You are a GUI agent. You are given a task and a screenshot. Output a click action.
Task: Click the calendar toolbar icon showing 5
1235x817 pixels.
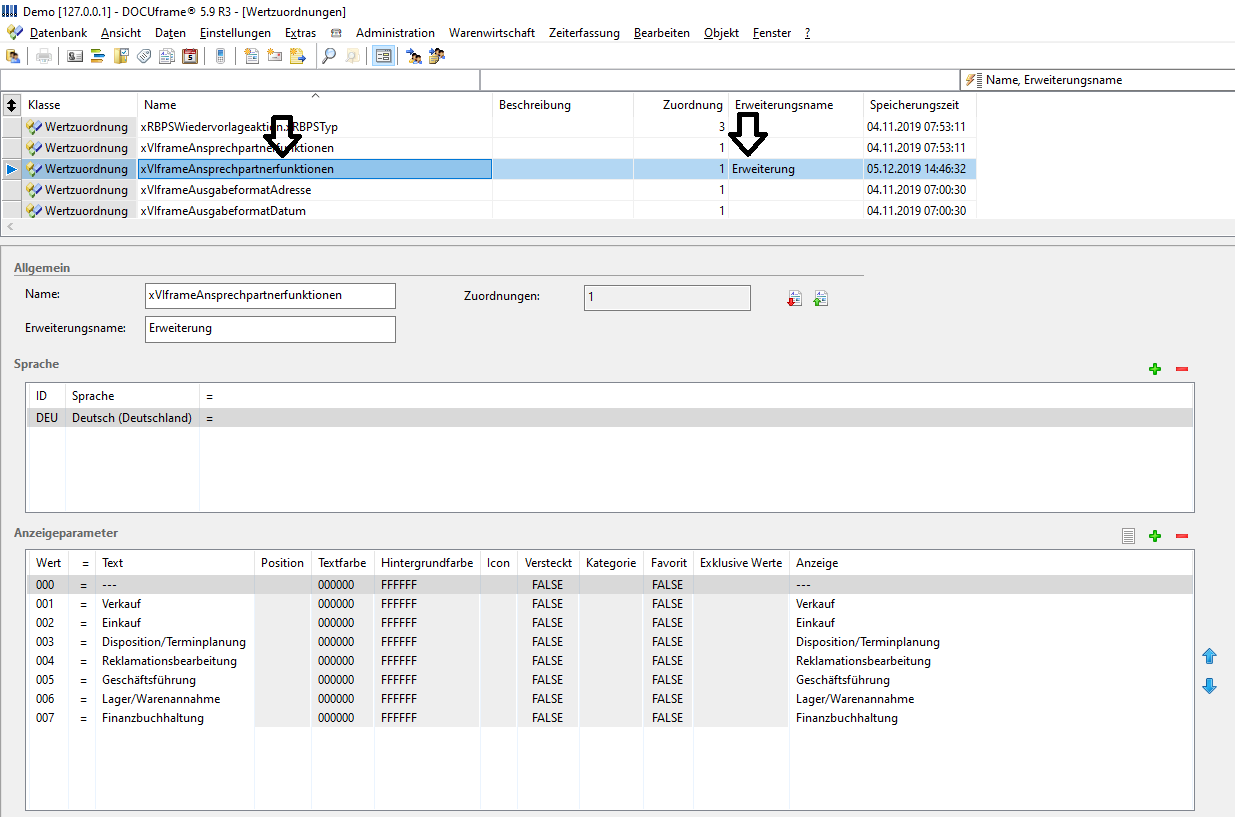(190, 56)
